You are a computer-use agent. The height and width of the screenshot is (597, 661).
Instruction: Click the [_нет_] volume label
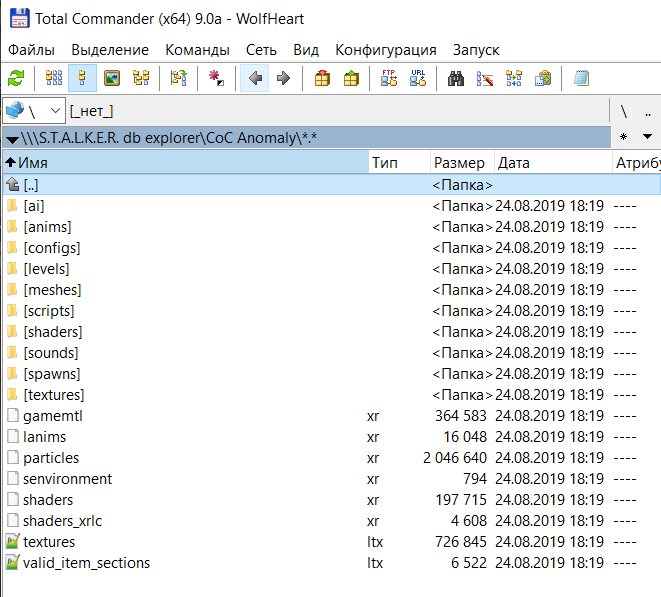point(91,111)
